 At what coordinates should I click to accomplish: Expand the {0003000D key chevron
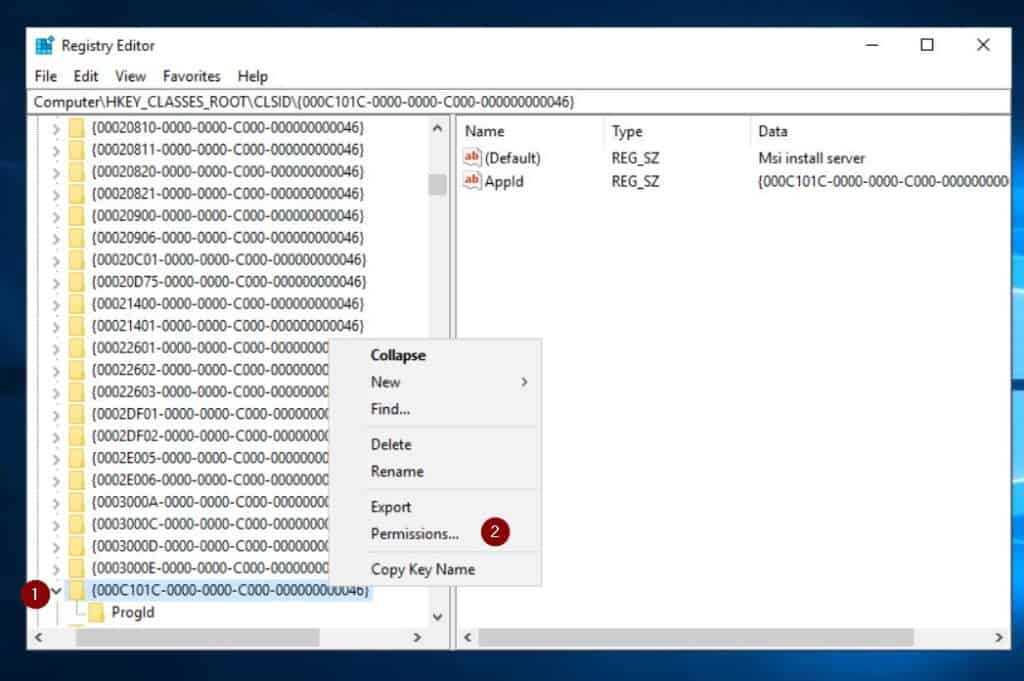pyautogui.click(x=56, y=547)
